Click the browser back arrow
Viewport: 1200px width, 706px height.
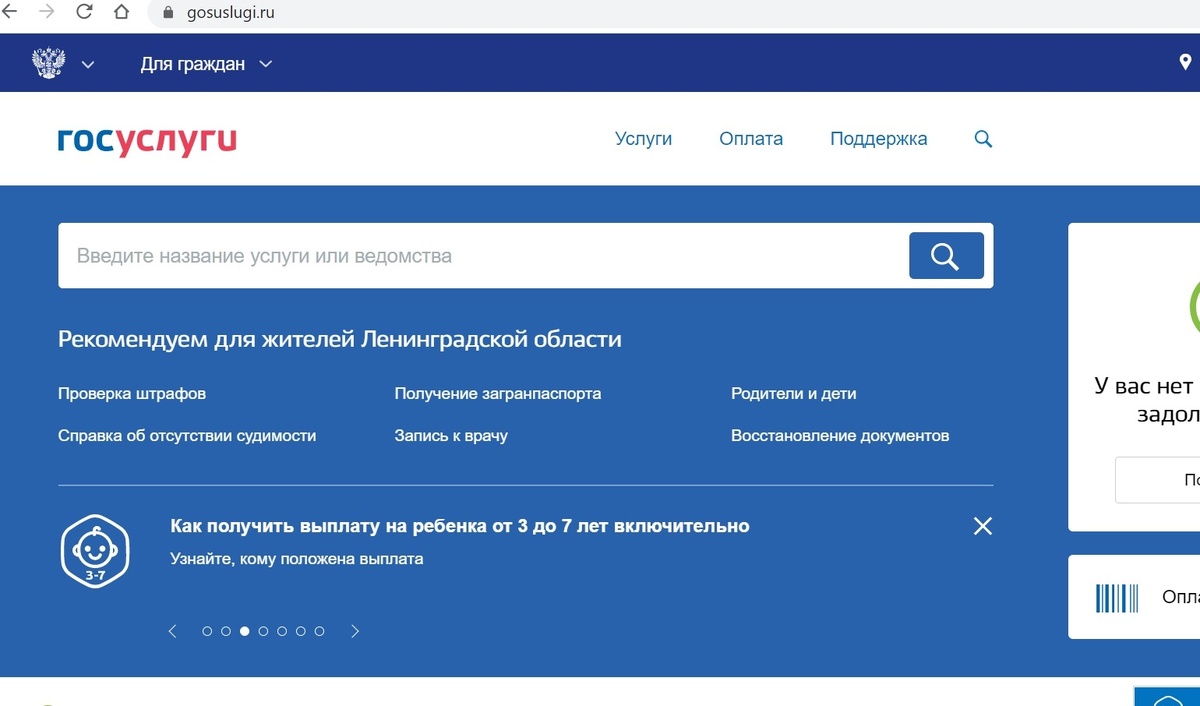click(9, 12)
